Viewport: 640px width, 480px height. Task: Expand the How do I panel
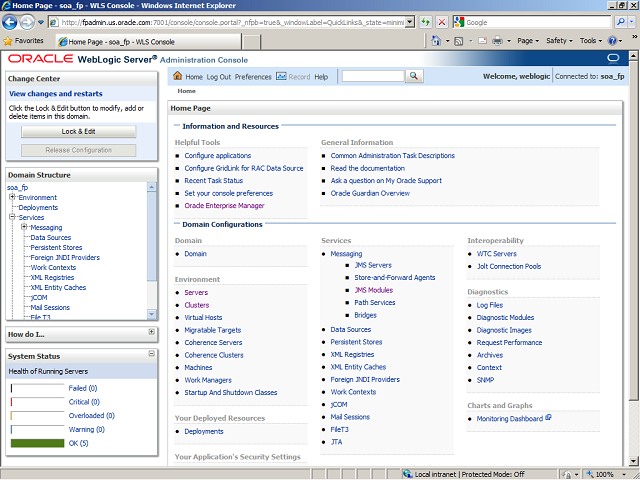(x=151, y=332)
